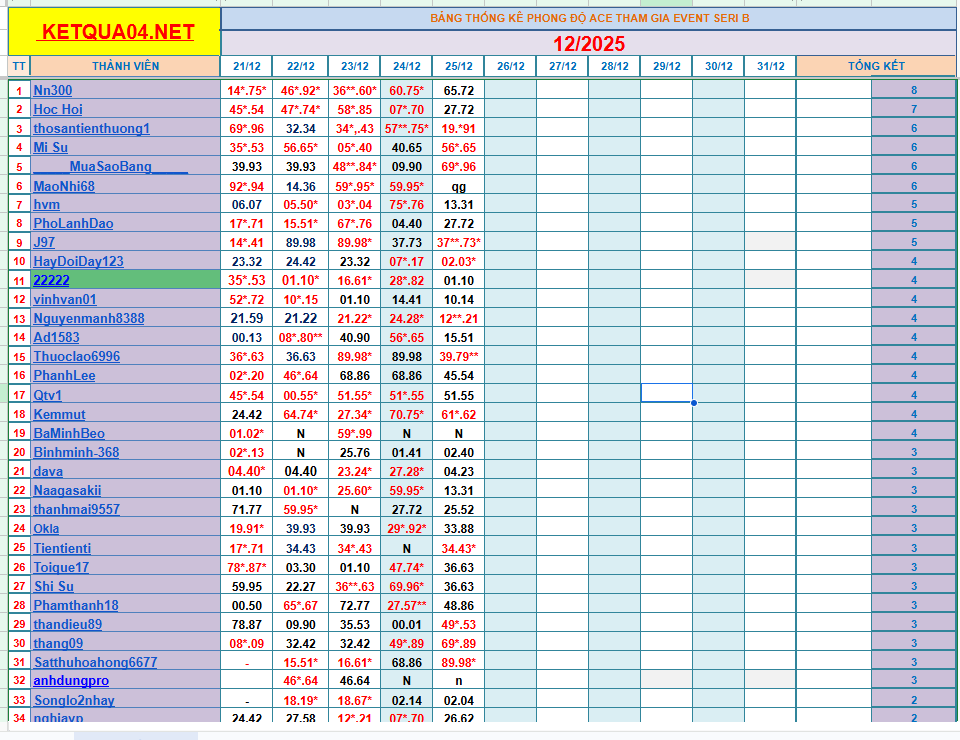Image resolution: width=960 pixels, height=740 pixels.
Task: Select the TỔNG KẾT header cell
Action: click(876, 66)
